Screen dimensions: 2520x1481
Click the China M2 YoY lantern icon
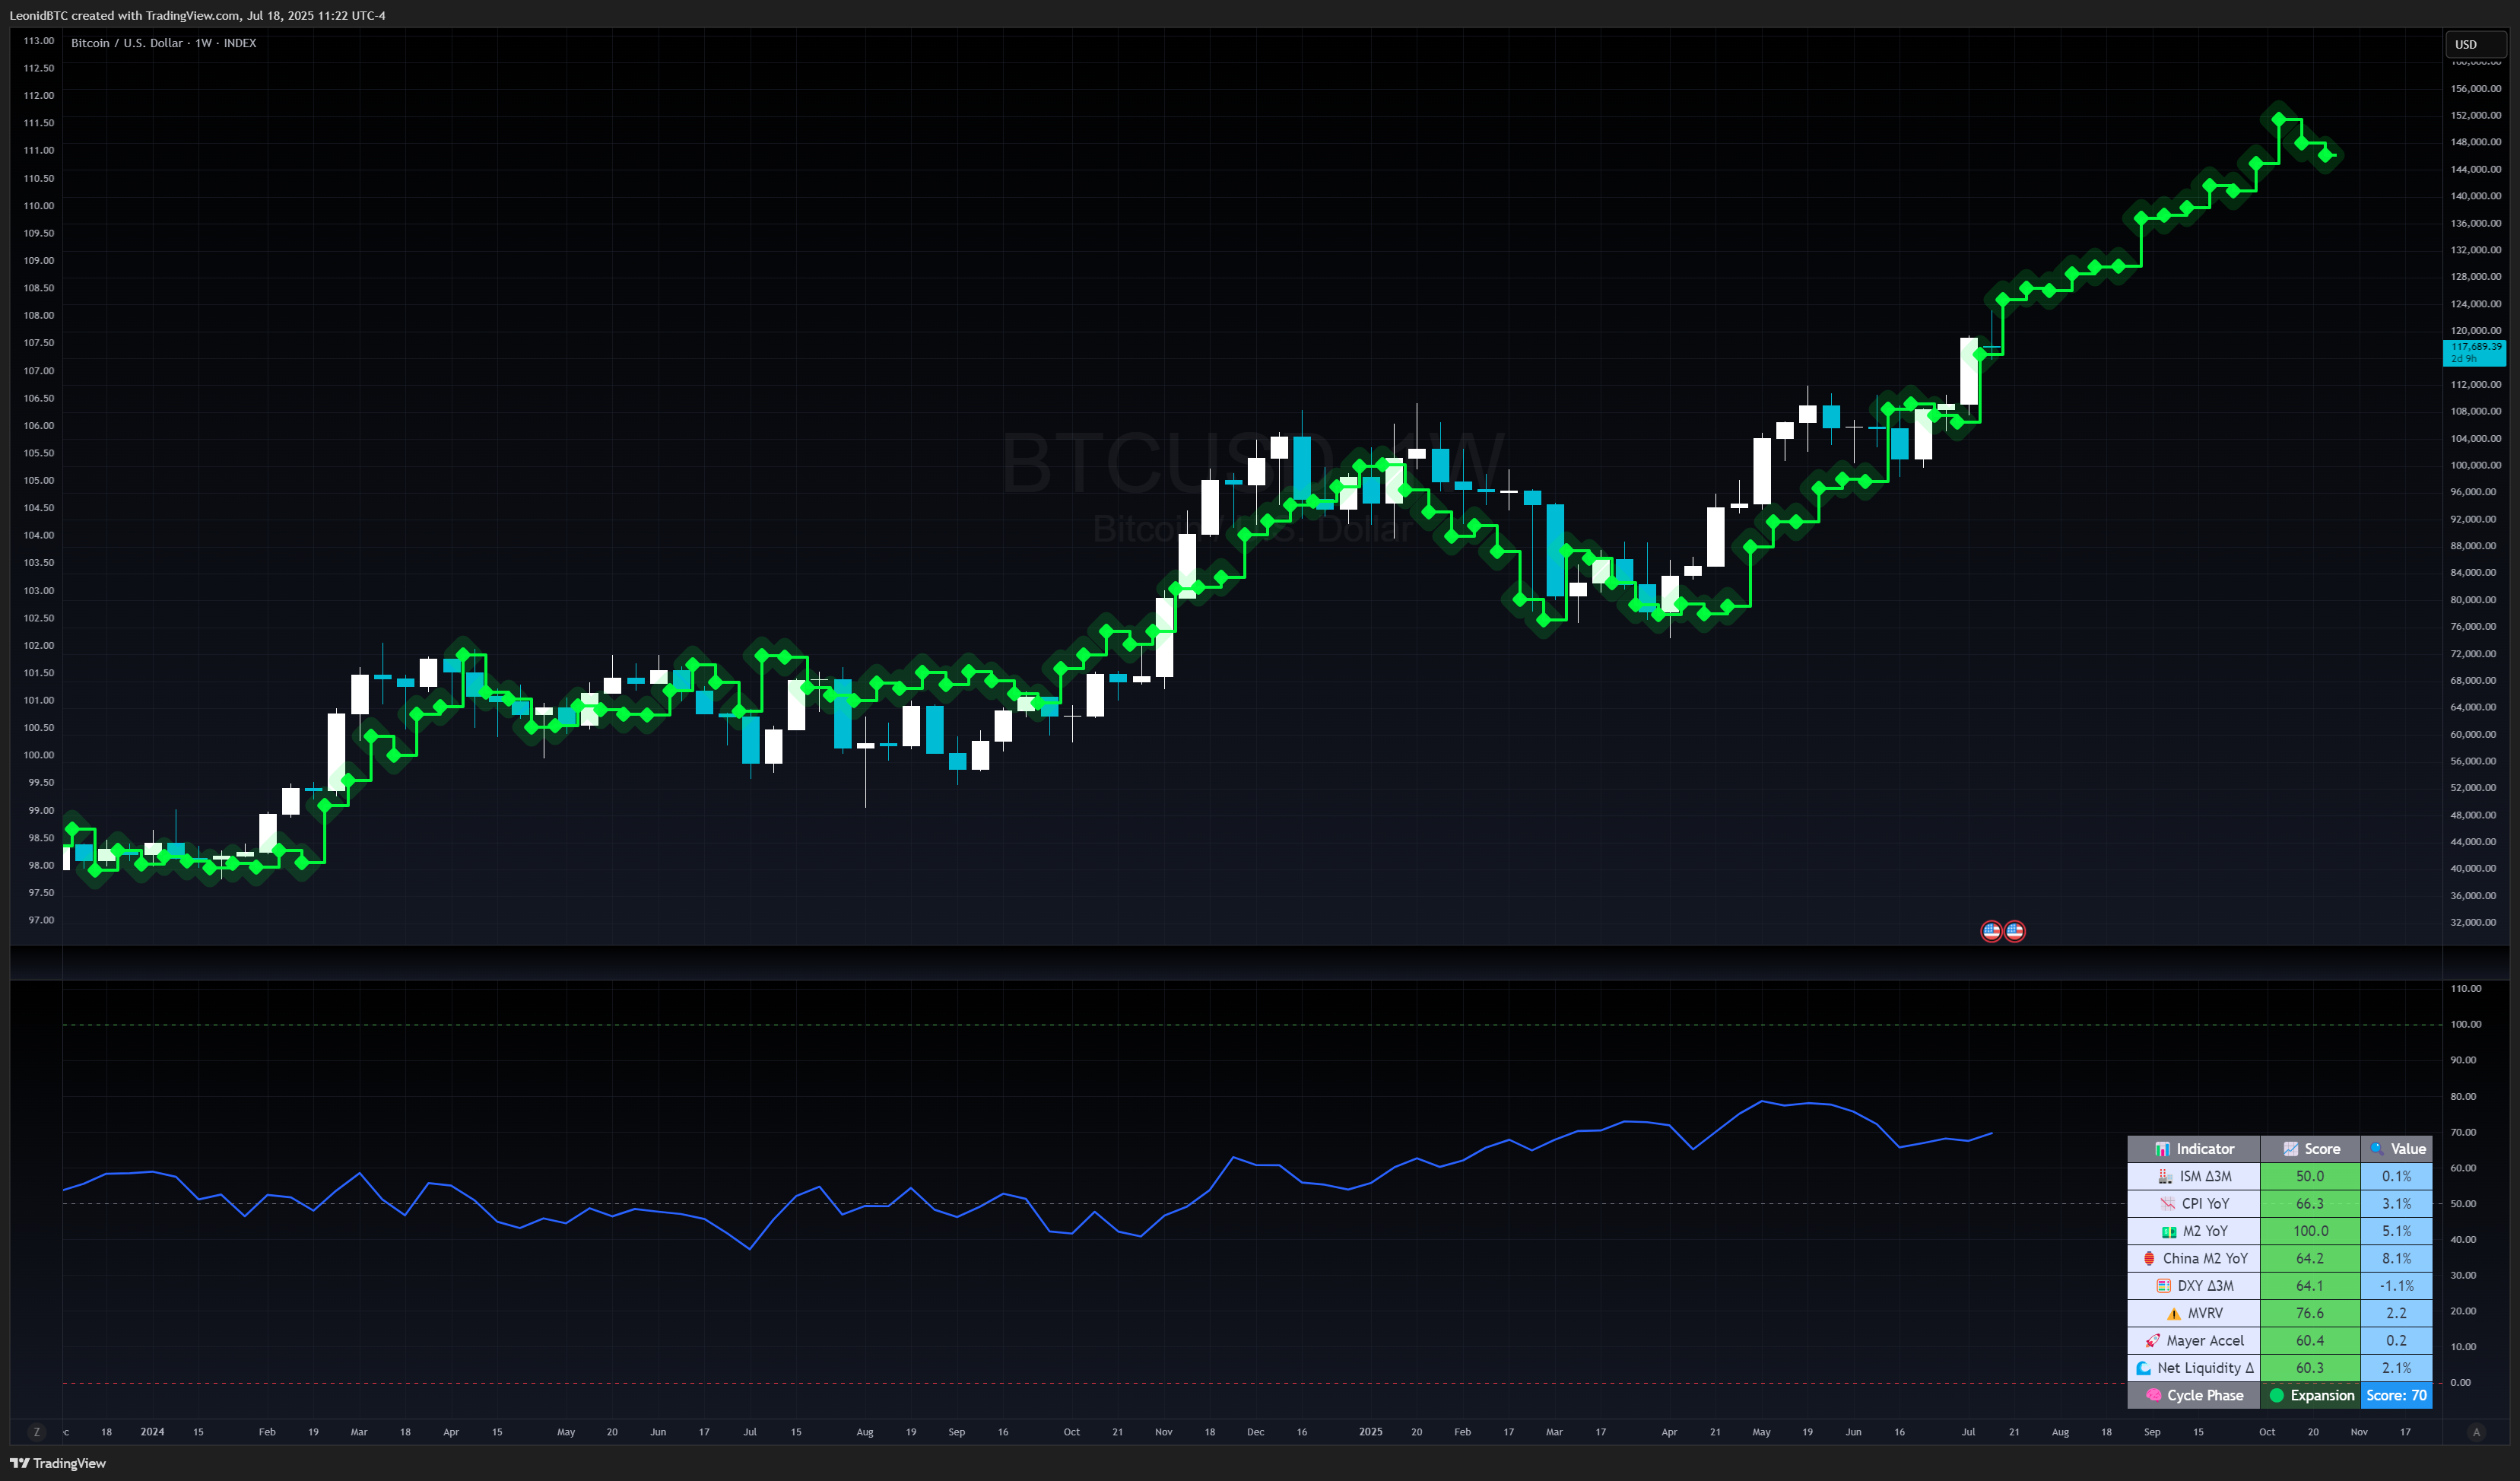(x=2149, y=1259)
